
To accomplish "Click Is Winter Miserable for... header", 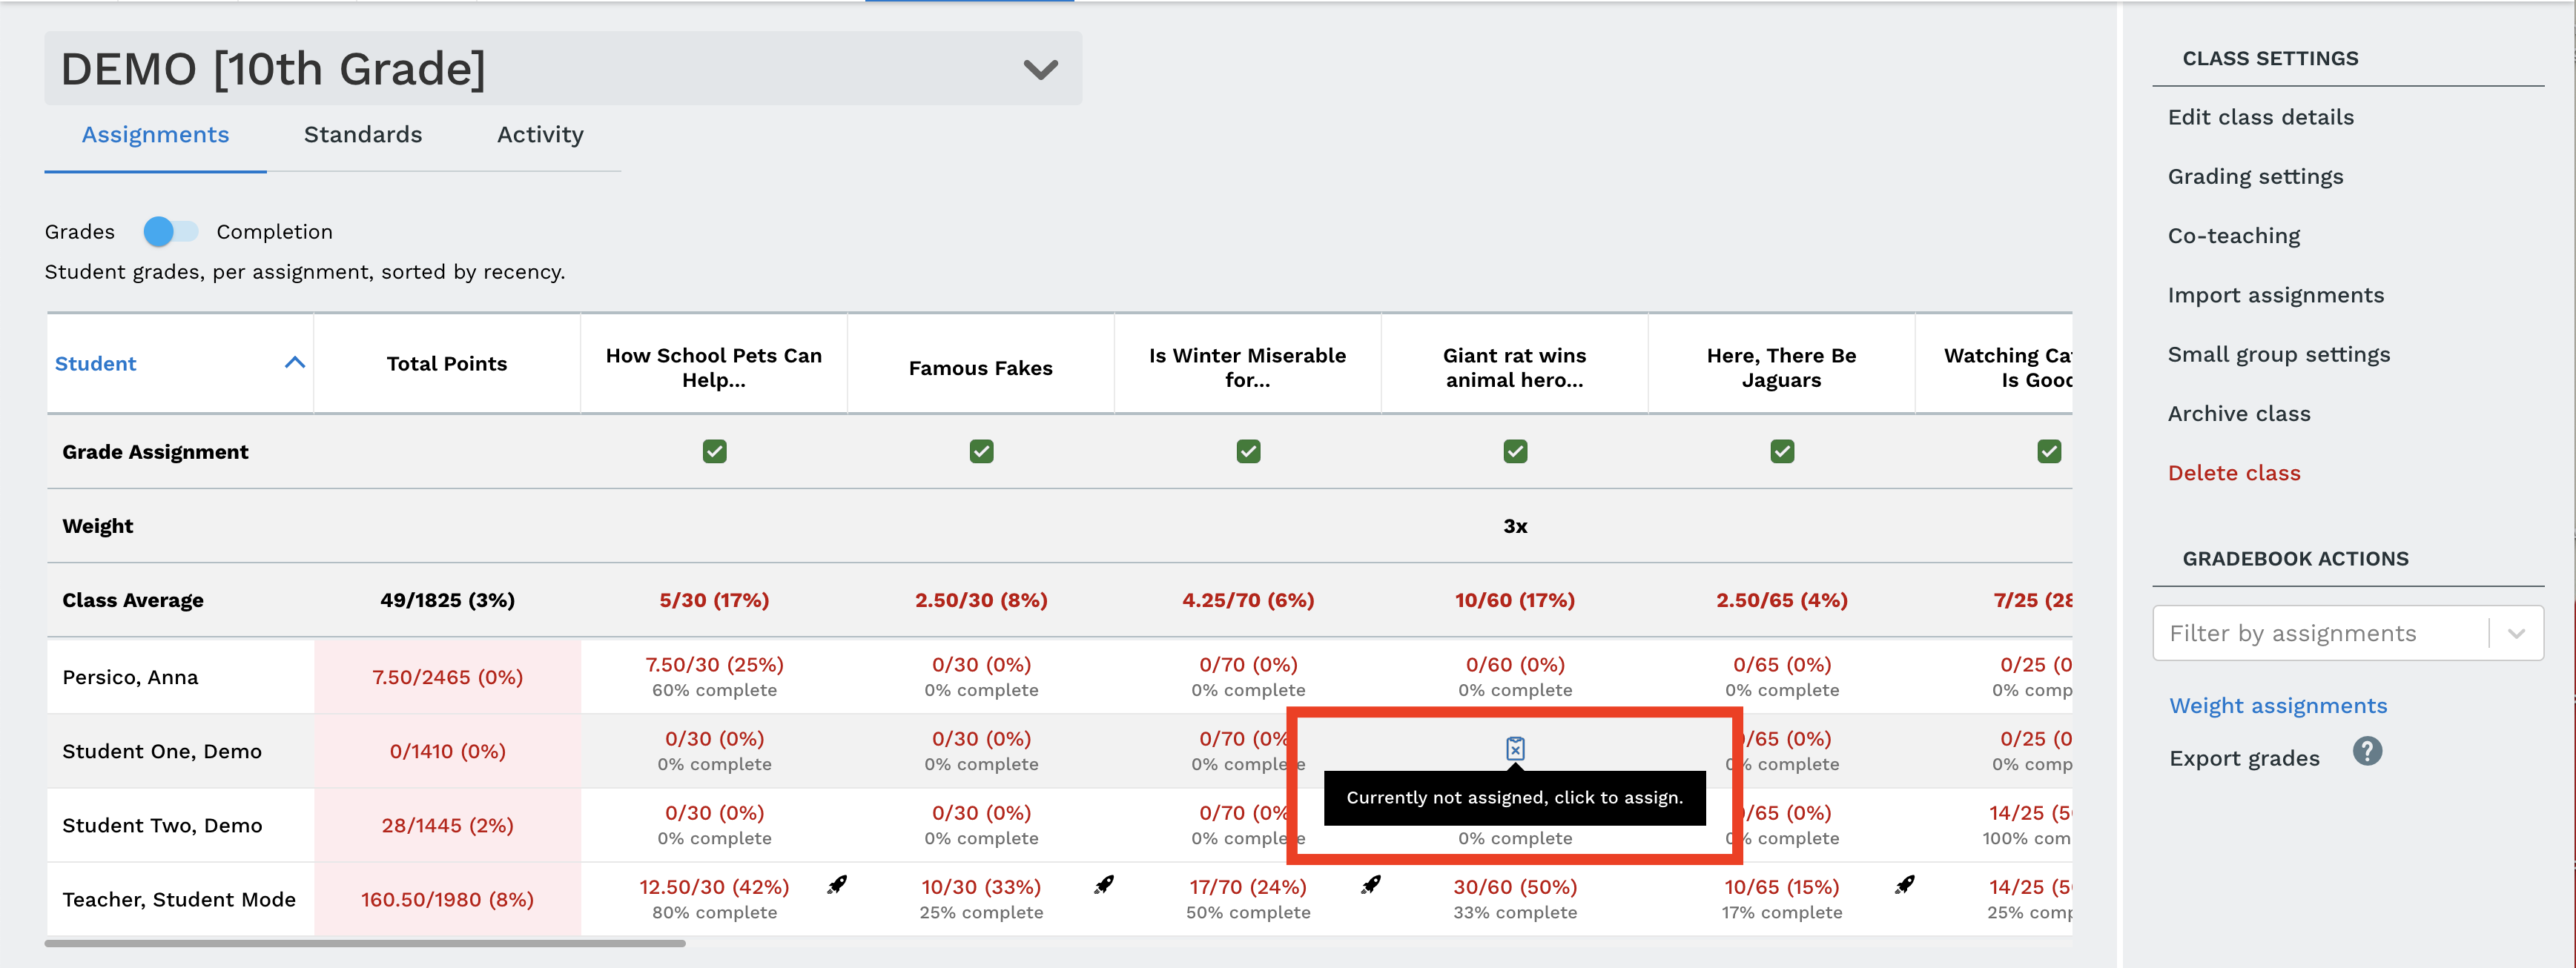I will tap(1247, 367).
